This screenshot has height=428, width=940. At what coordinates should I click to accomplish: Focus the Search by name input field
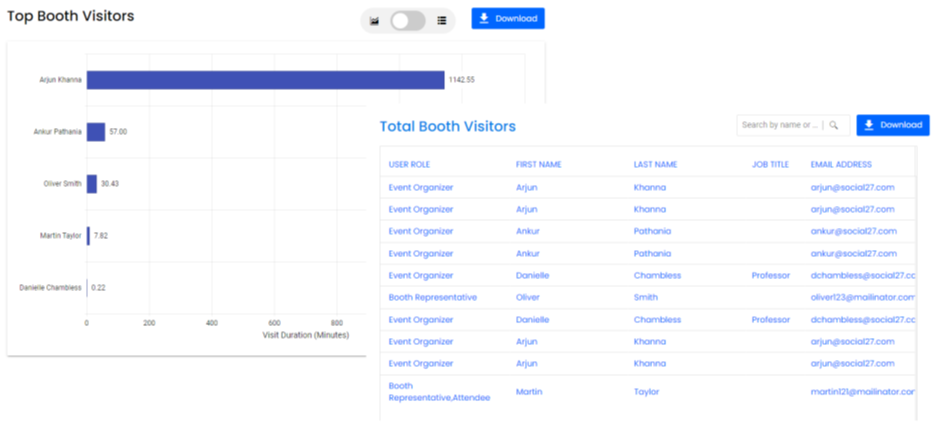point(780,125)
